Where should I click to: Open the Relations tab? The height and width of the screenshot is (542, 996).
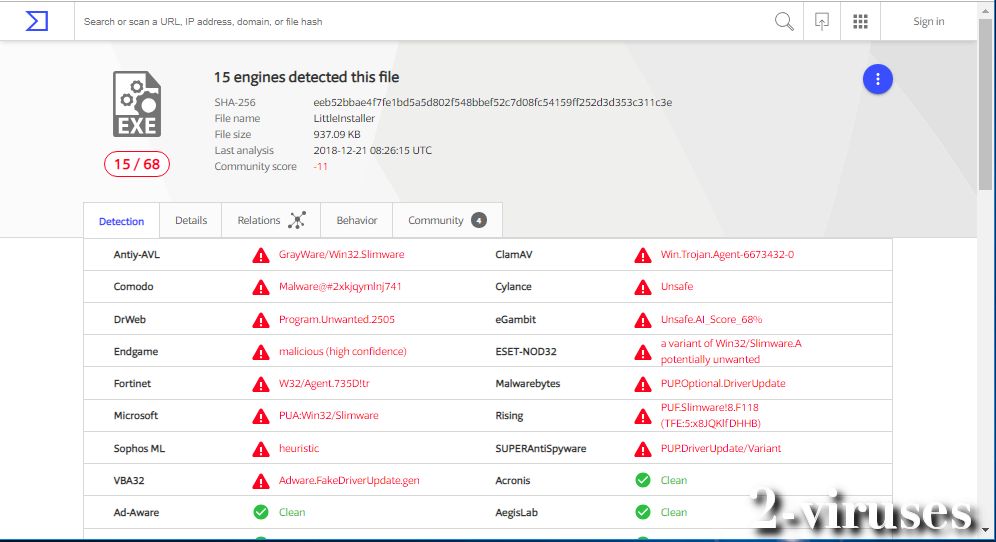coord(271,220)
